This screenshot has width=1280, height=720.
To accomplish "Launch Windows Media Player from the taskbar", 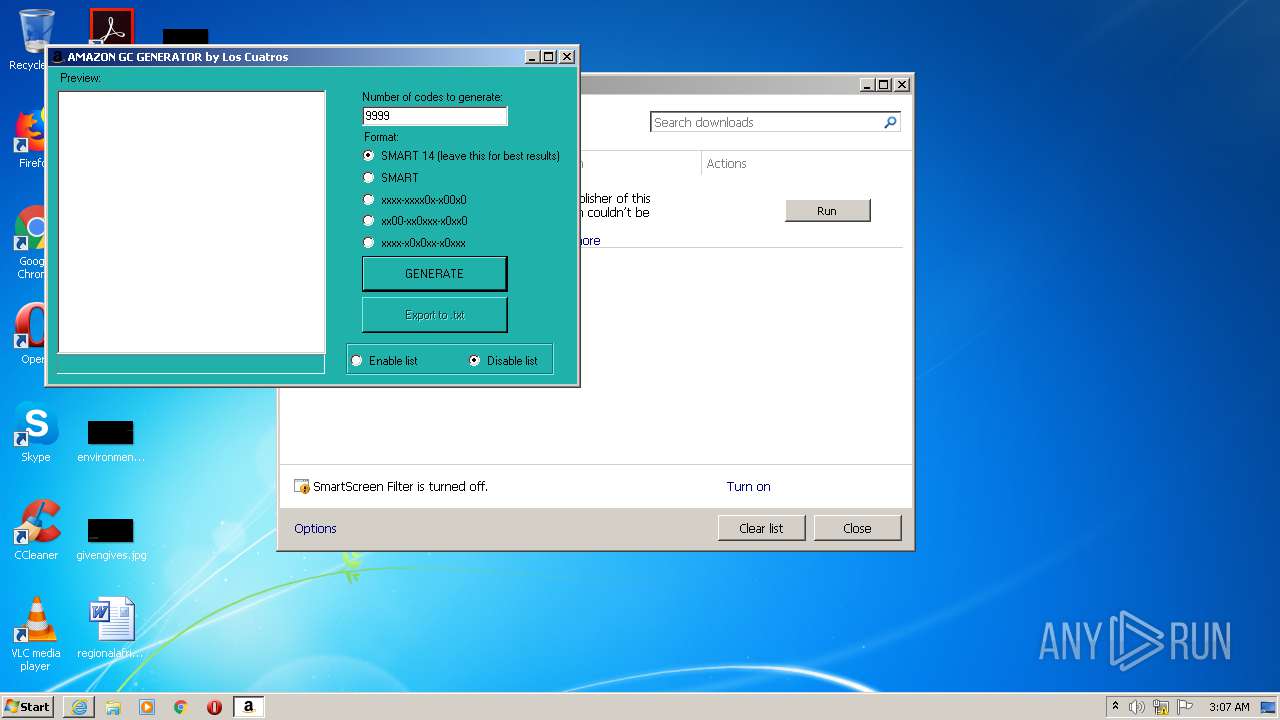I will pyautogui.click(x=147, y=707).
